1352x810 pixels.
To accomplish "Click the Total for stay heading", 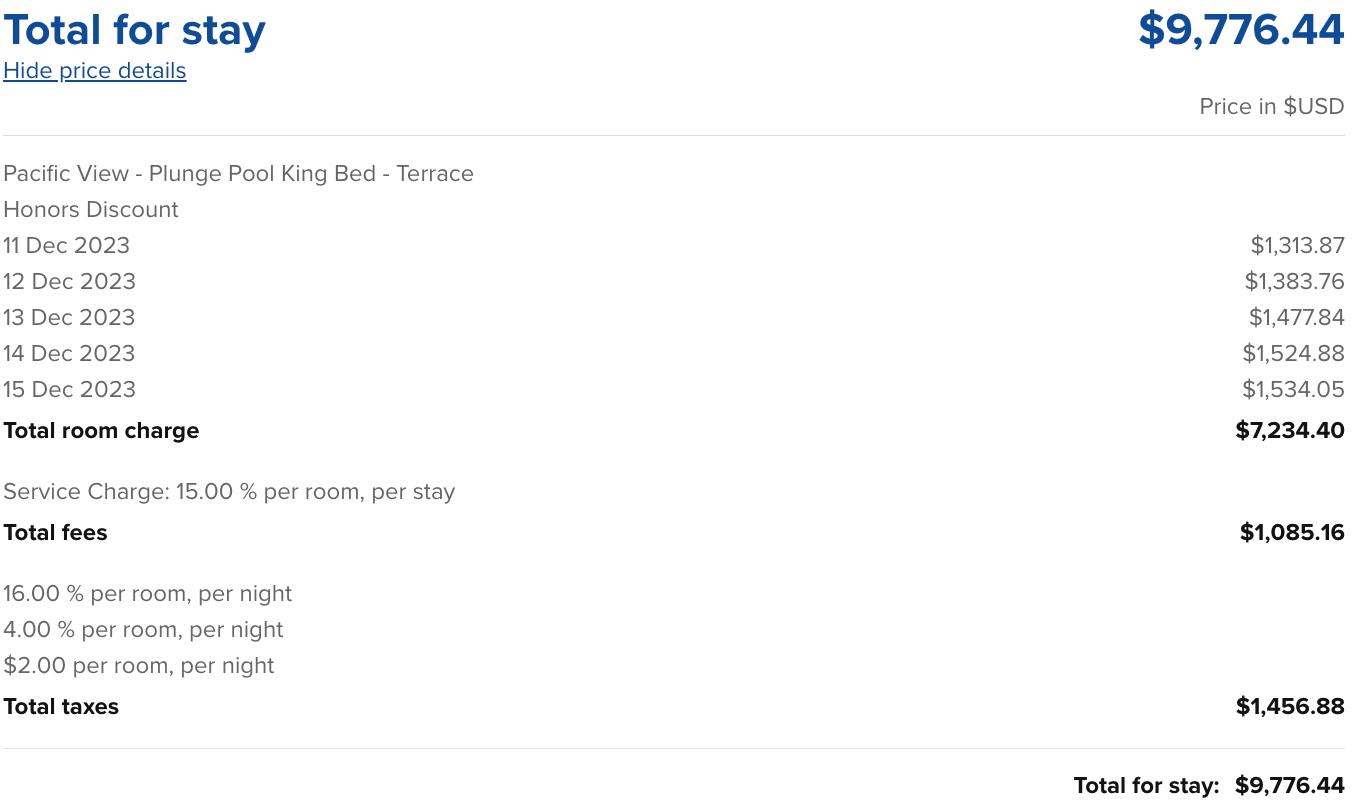I will [x=135, y=30].
